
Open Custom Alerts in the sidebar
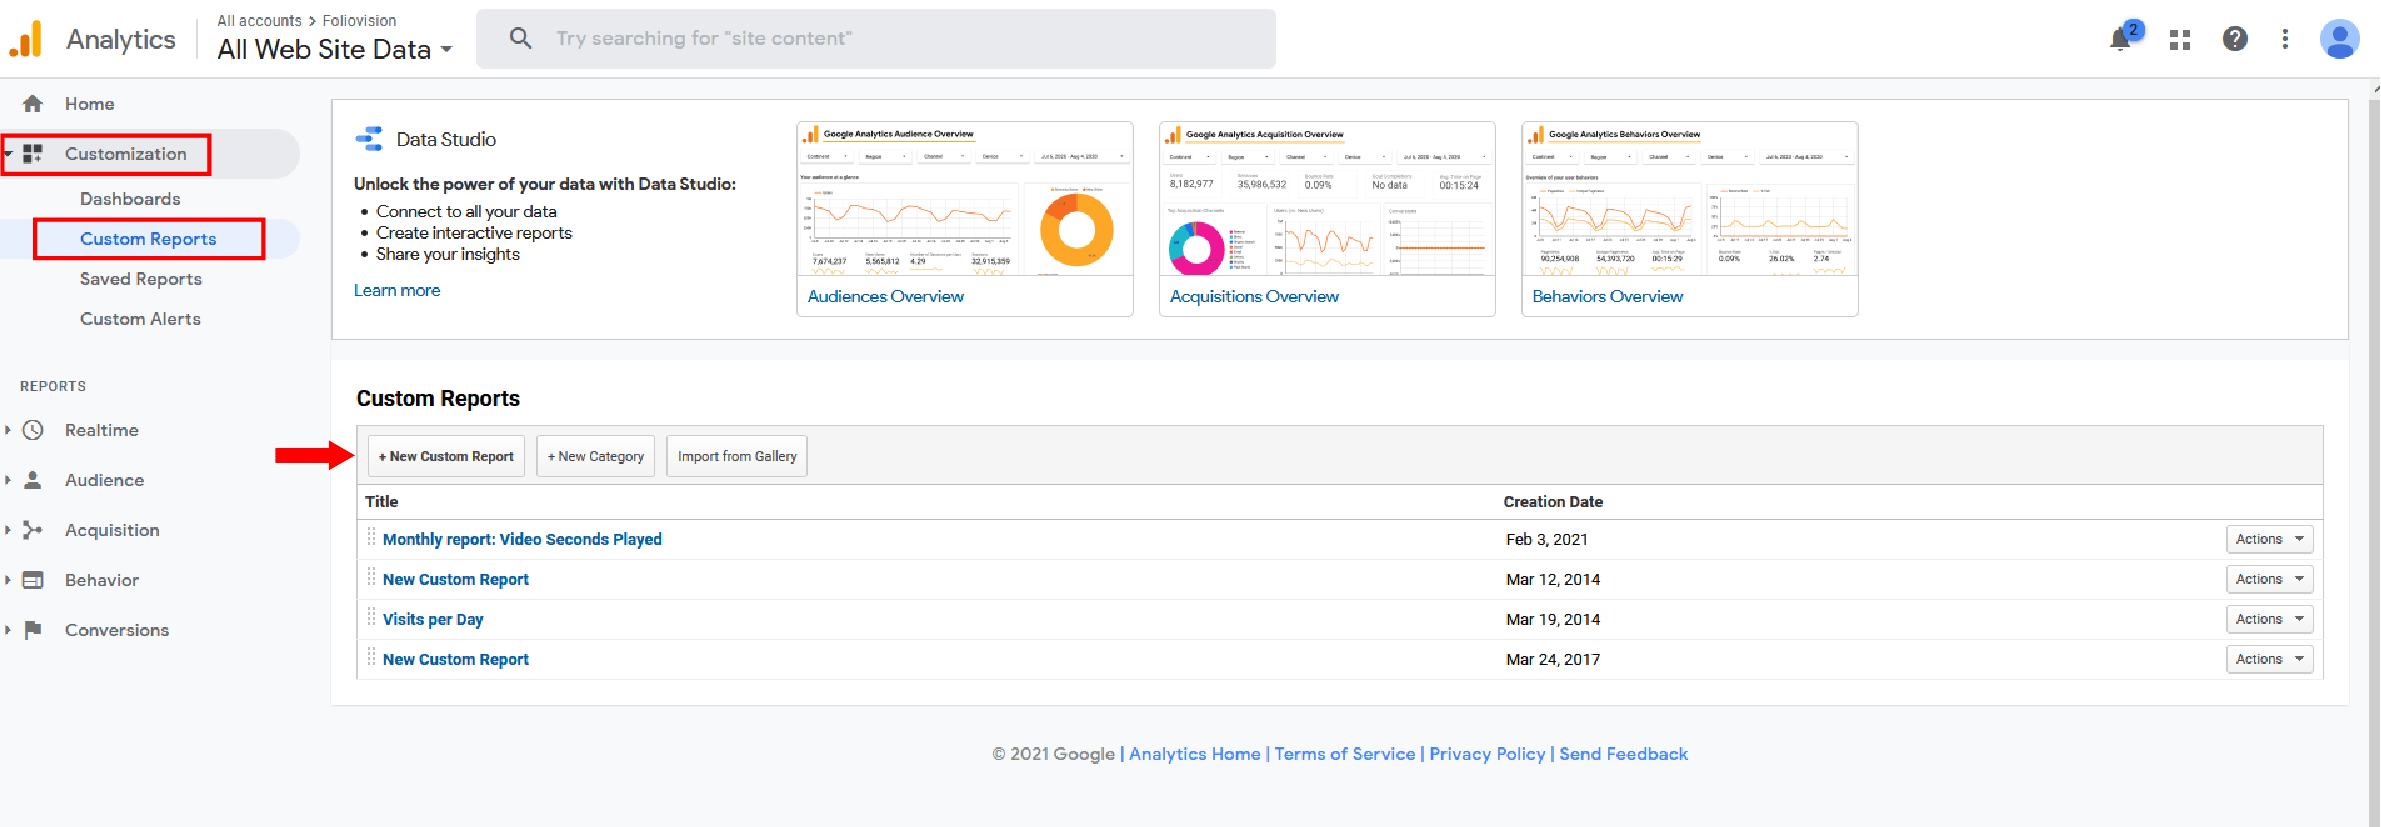(140, 319)
